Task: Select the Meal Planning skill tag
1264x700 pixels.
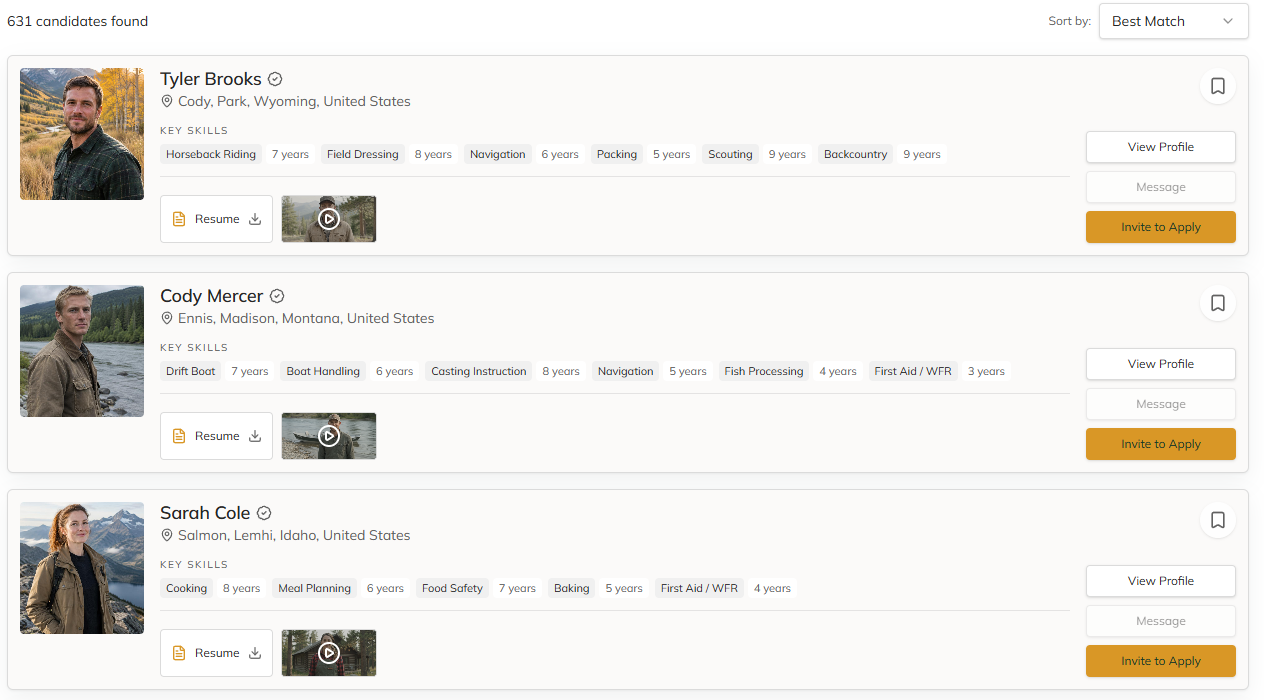Action: [x=315, y=588]
